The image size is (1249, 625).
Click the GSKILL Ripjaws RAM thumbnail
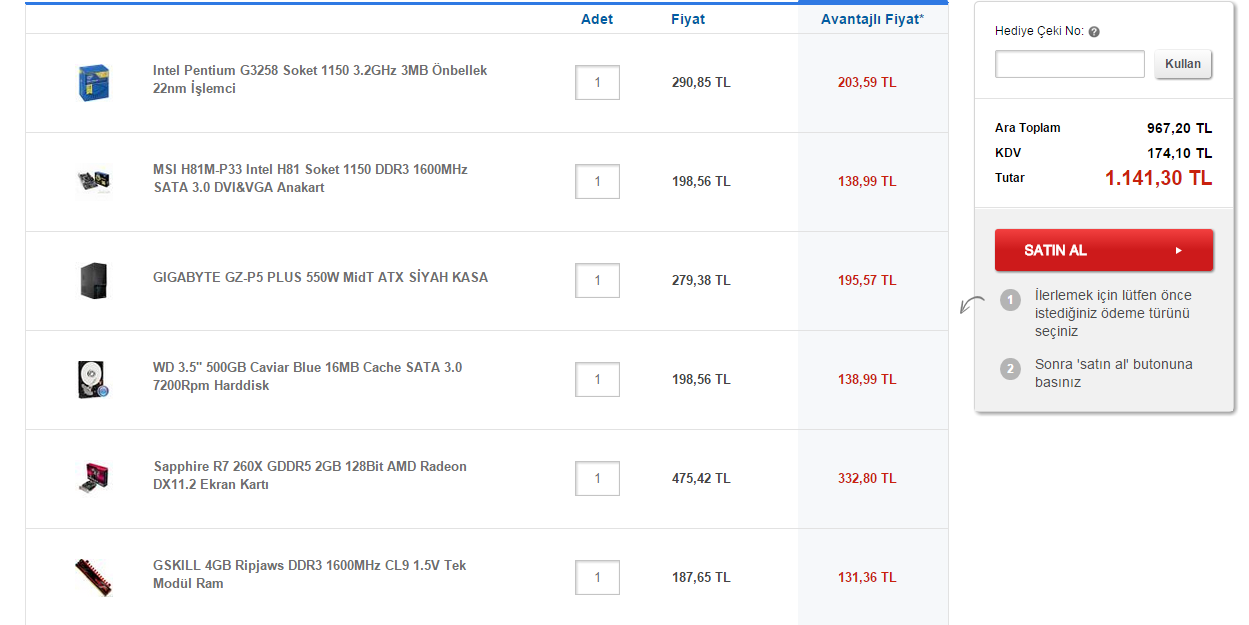pyautogui.click(x=93, y=577)
